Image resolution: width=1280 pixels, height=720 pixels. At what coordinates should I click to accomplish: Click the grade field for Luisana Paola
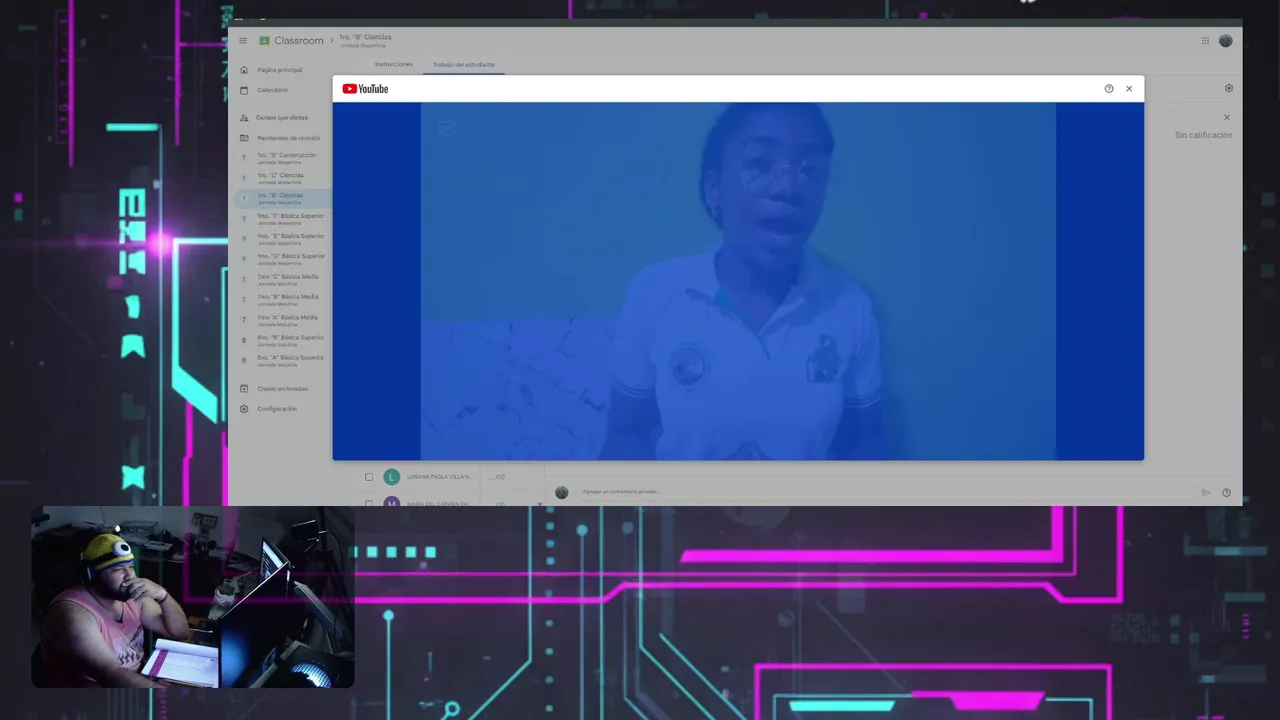(497, 477)
